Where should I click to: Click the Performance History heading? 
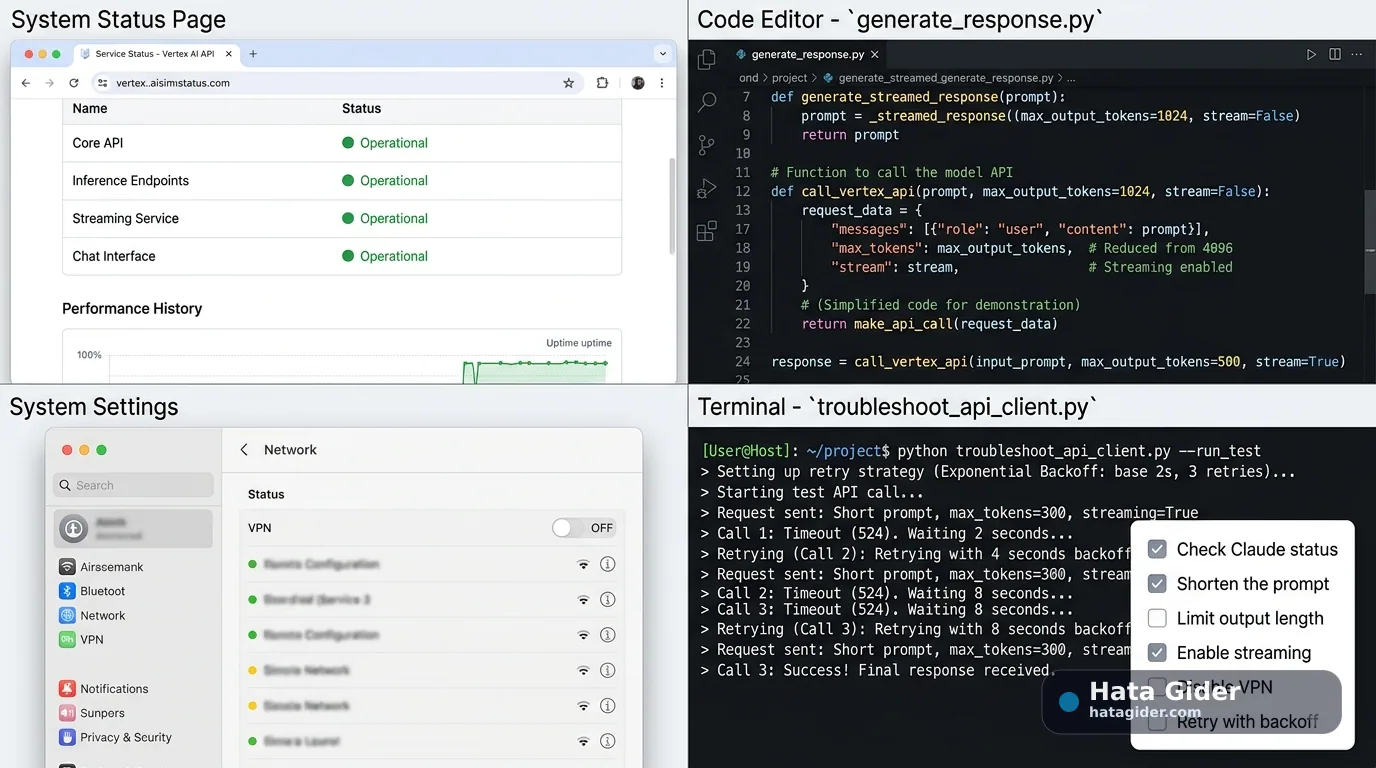pos(132,309)
